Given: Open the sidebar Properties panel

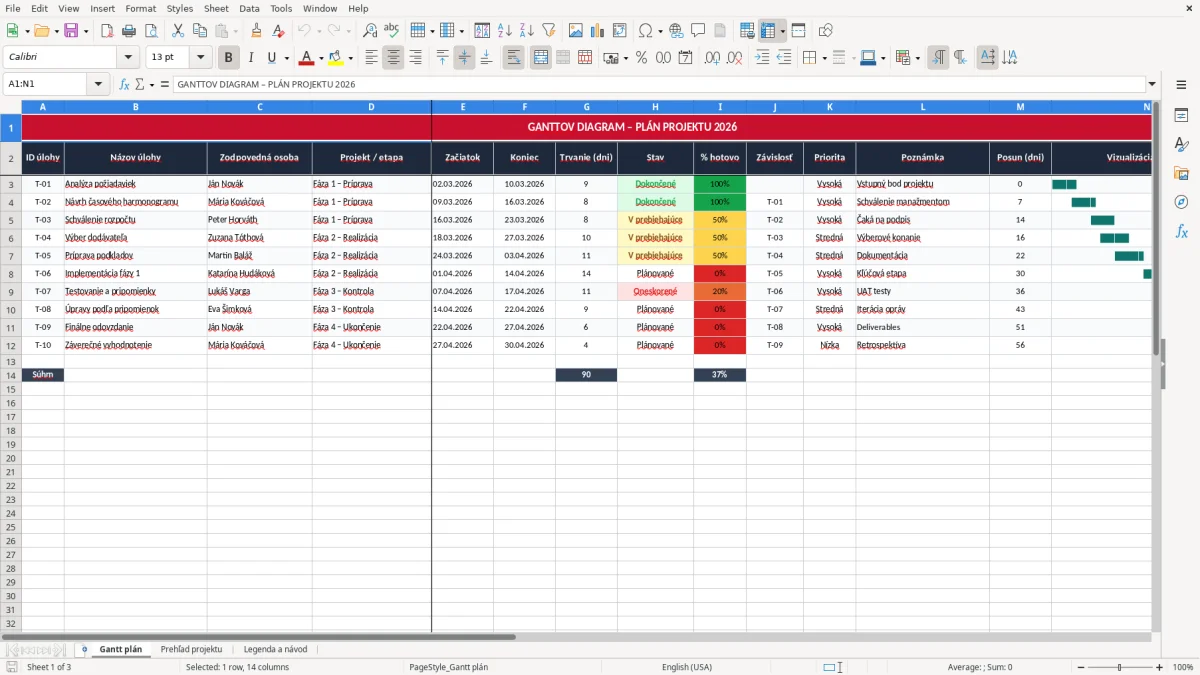Looking at the screenshot, I should [x=1181, y=116].
